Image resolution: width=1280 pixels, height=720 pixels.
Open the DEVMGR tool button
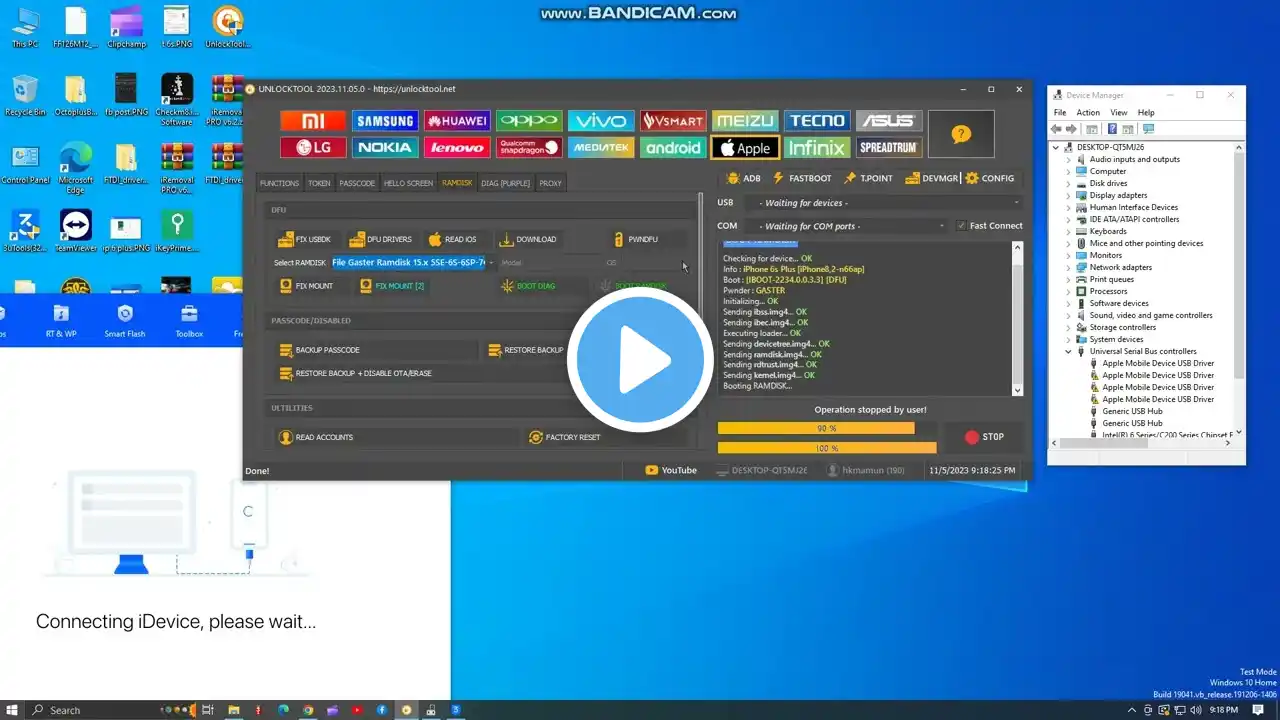[x=931, y=178]
